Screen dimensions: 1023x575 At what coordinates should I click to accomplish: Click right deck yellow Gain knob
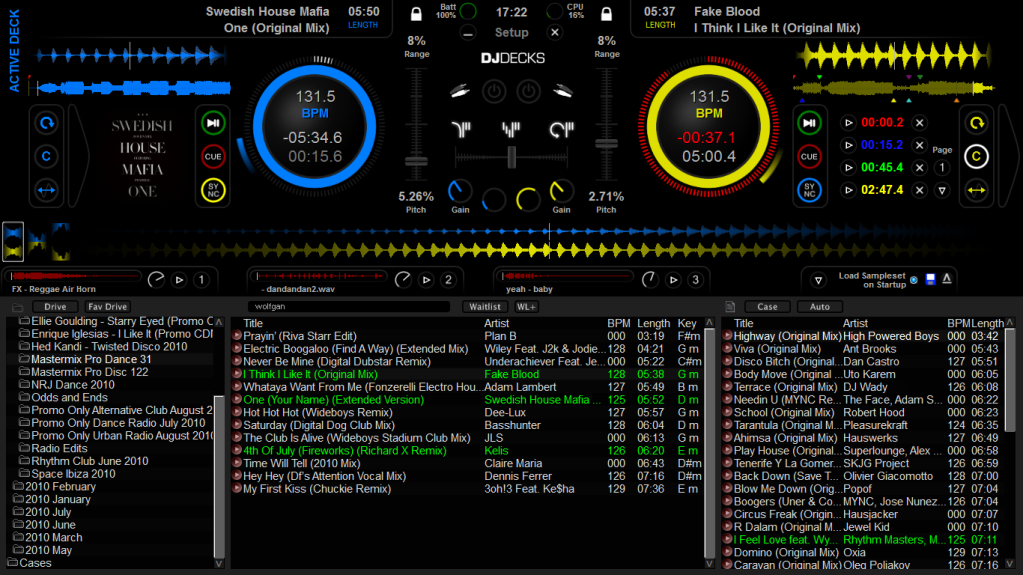[562, 191]
